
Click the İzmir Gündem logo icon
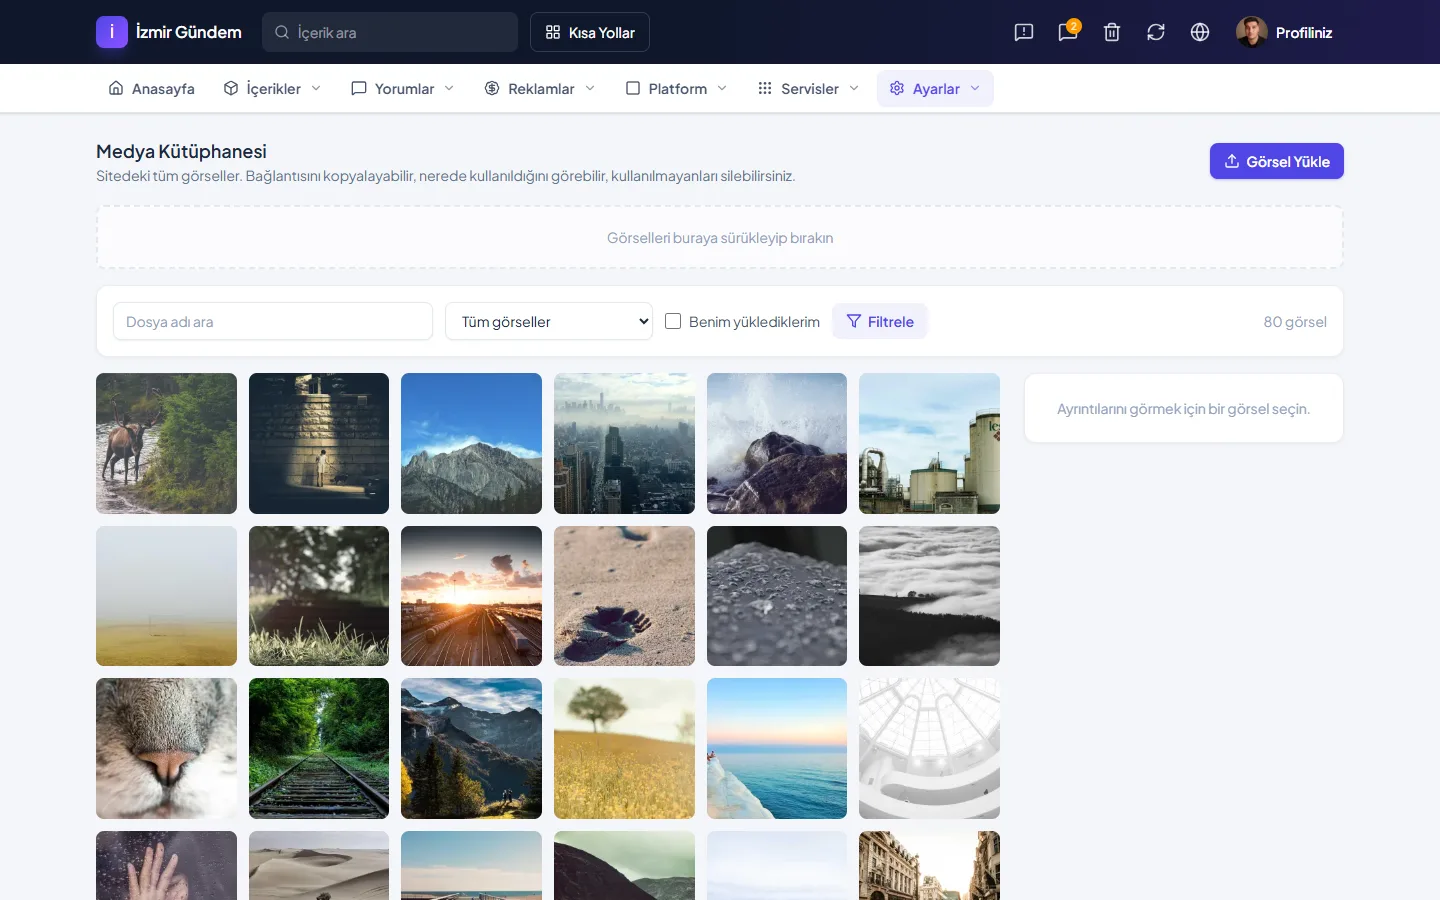pos(112,32)
